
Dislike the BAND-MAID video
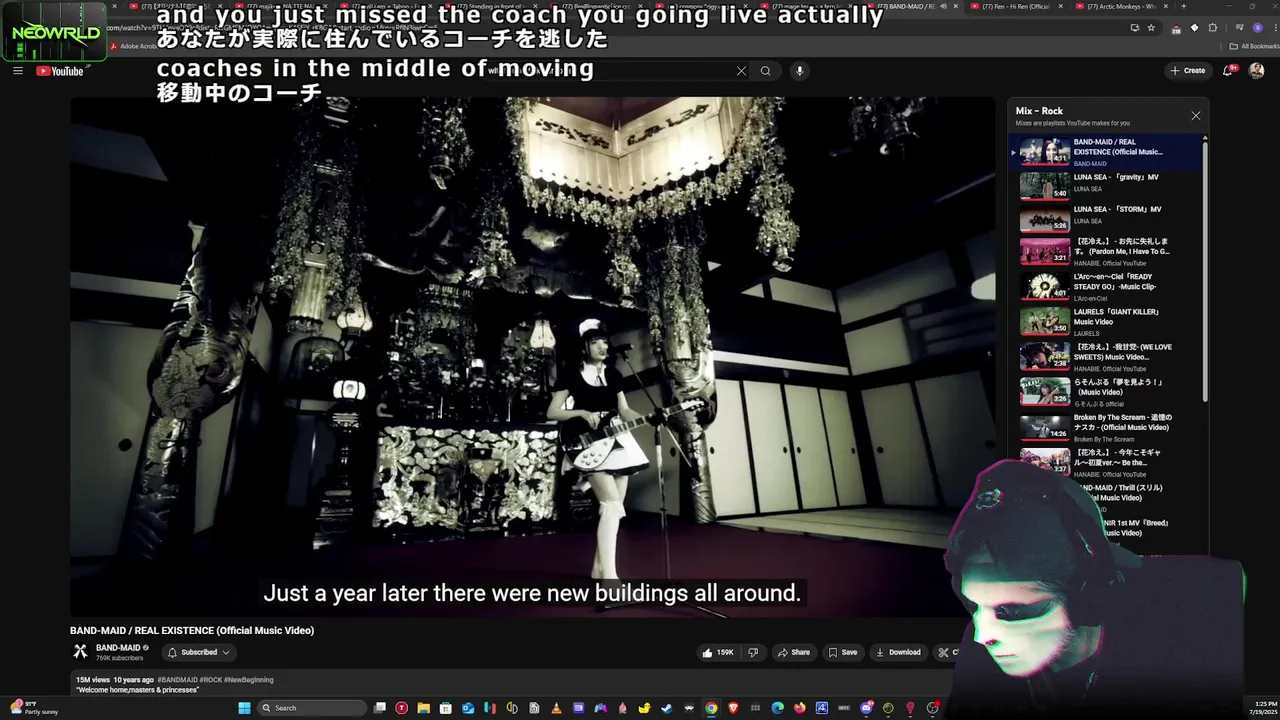753,652
